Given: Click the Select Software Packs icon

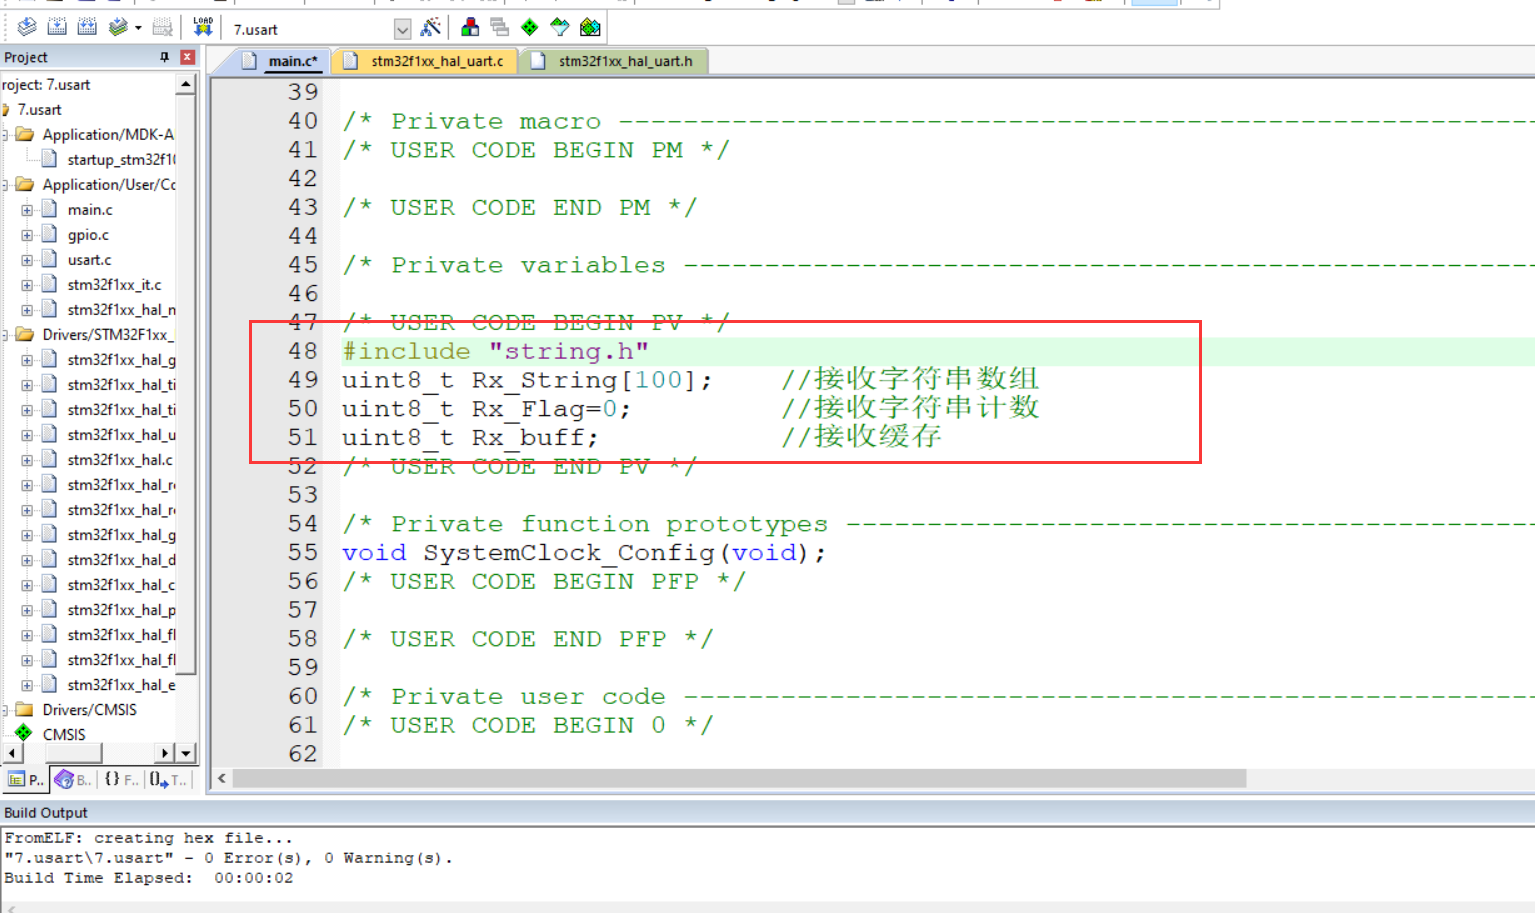Looking at the screenshot, I should coord(560,27).
